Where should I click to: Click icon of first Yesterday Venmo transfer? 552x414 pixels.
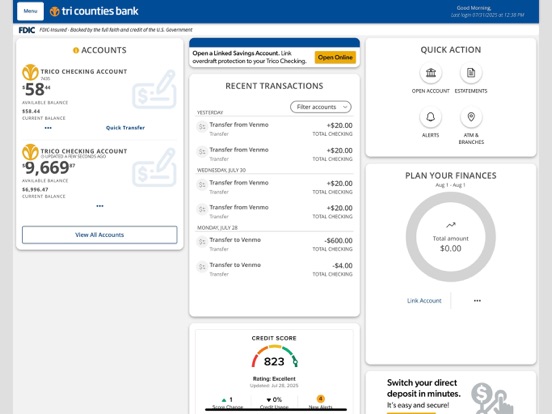pos(202,127)
